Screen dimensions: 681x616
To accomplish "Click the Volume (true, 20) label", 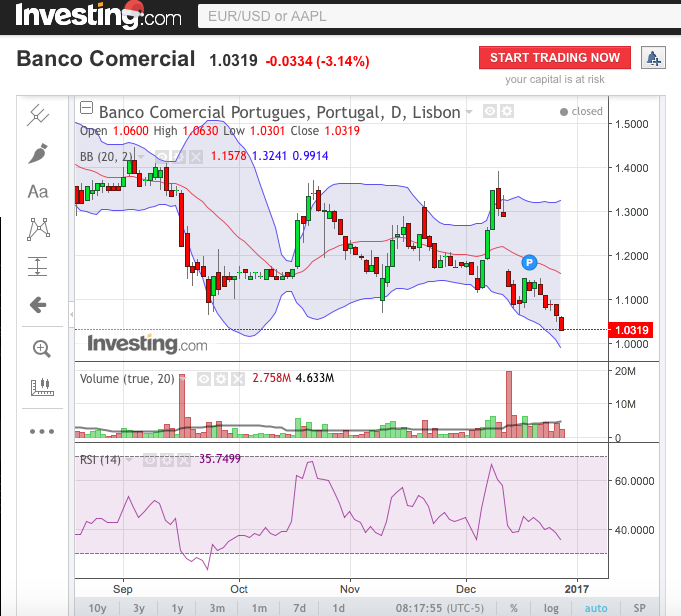I will pyautogui.click(x=127, y=379).
